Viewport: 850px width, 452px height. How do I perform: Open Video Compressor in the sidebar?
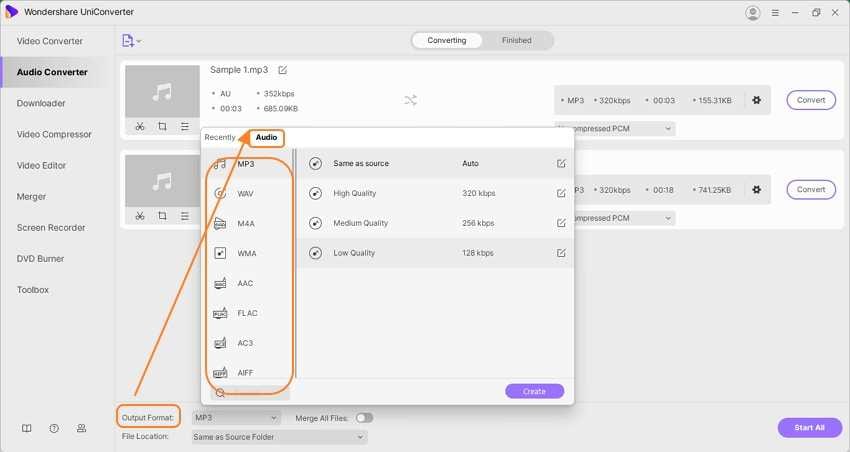coord(54,134)
